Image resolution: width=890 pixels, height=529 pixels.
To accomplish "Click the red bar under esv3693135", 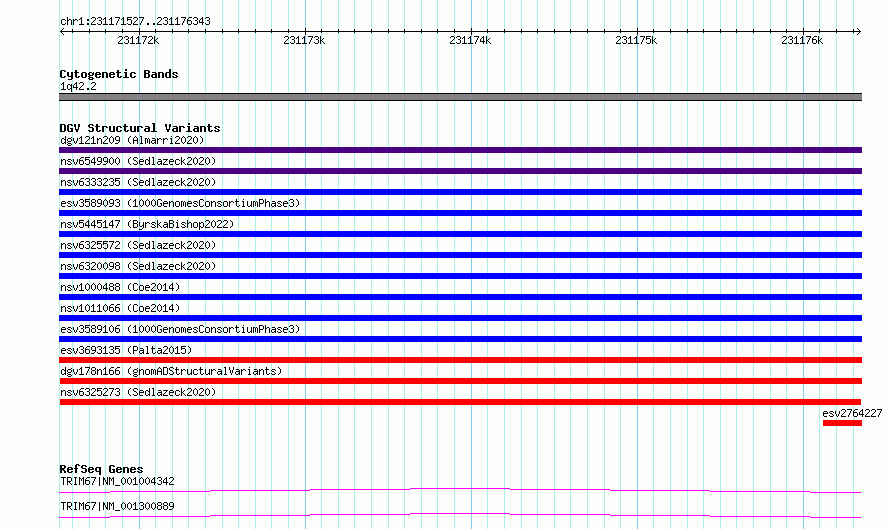I will click(460, 360).
